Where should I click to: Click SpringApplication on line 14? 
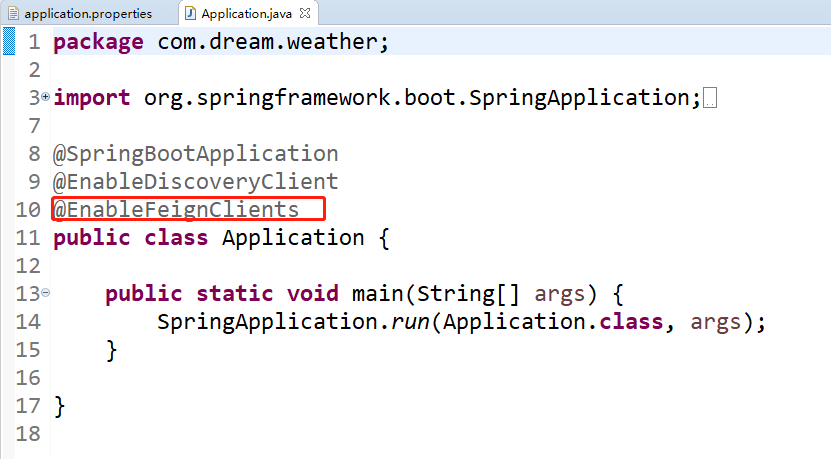click(267, 322)
